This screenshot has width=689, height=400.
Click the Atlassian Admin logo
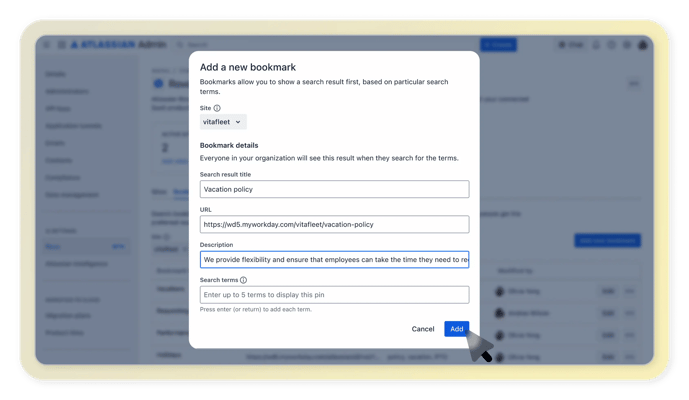(x=118, y=45)
